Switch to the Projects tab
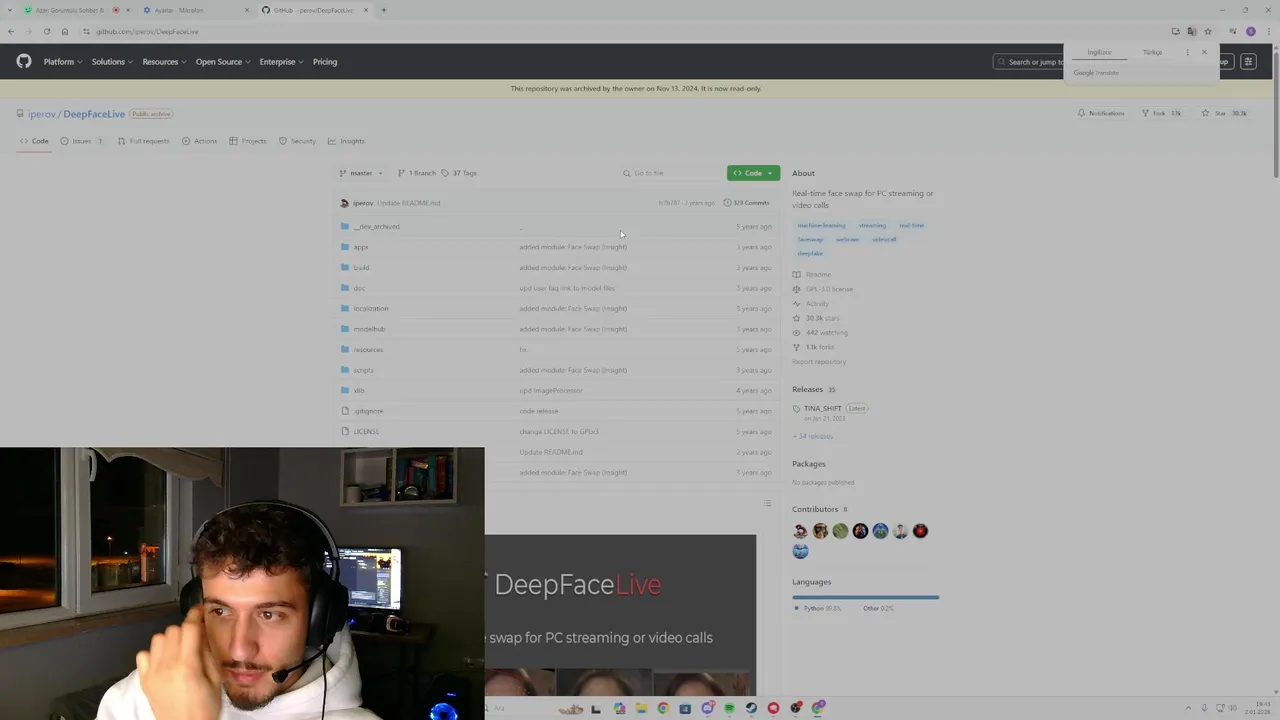 click(248, 141)
